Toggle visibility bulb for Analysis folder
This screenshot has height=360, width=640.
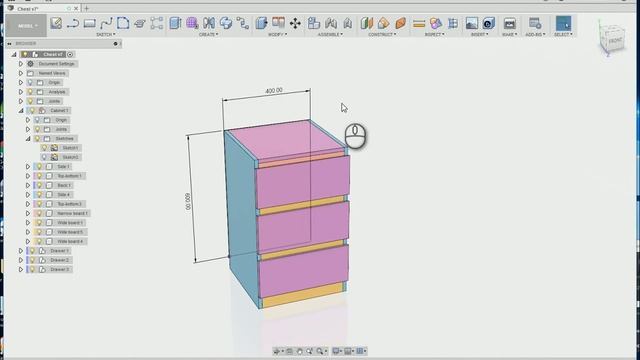(30, 92)
